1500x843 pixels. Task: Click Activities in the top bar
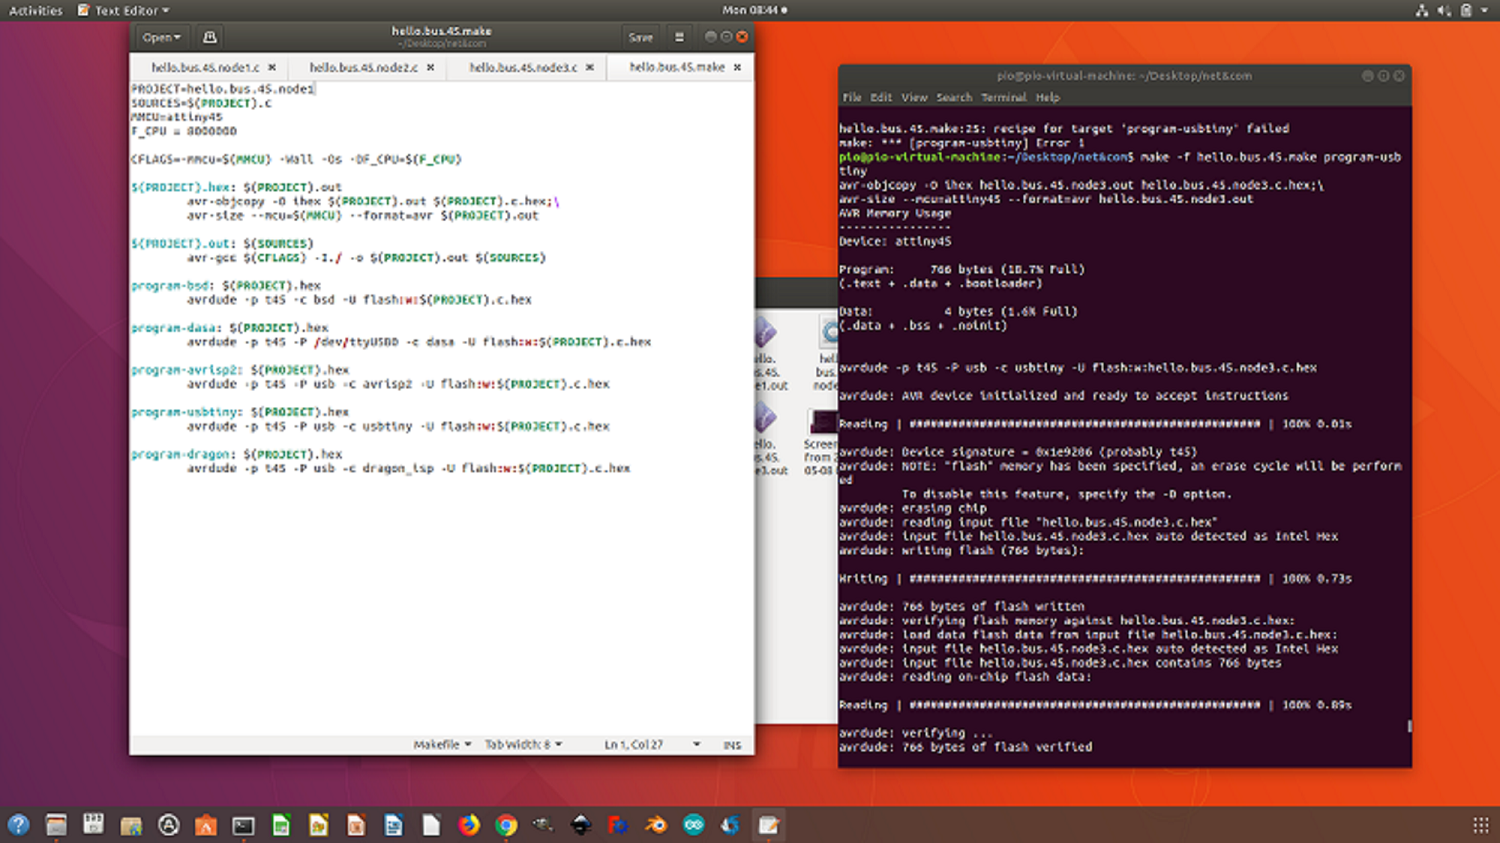coord(35,10)
